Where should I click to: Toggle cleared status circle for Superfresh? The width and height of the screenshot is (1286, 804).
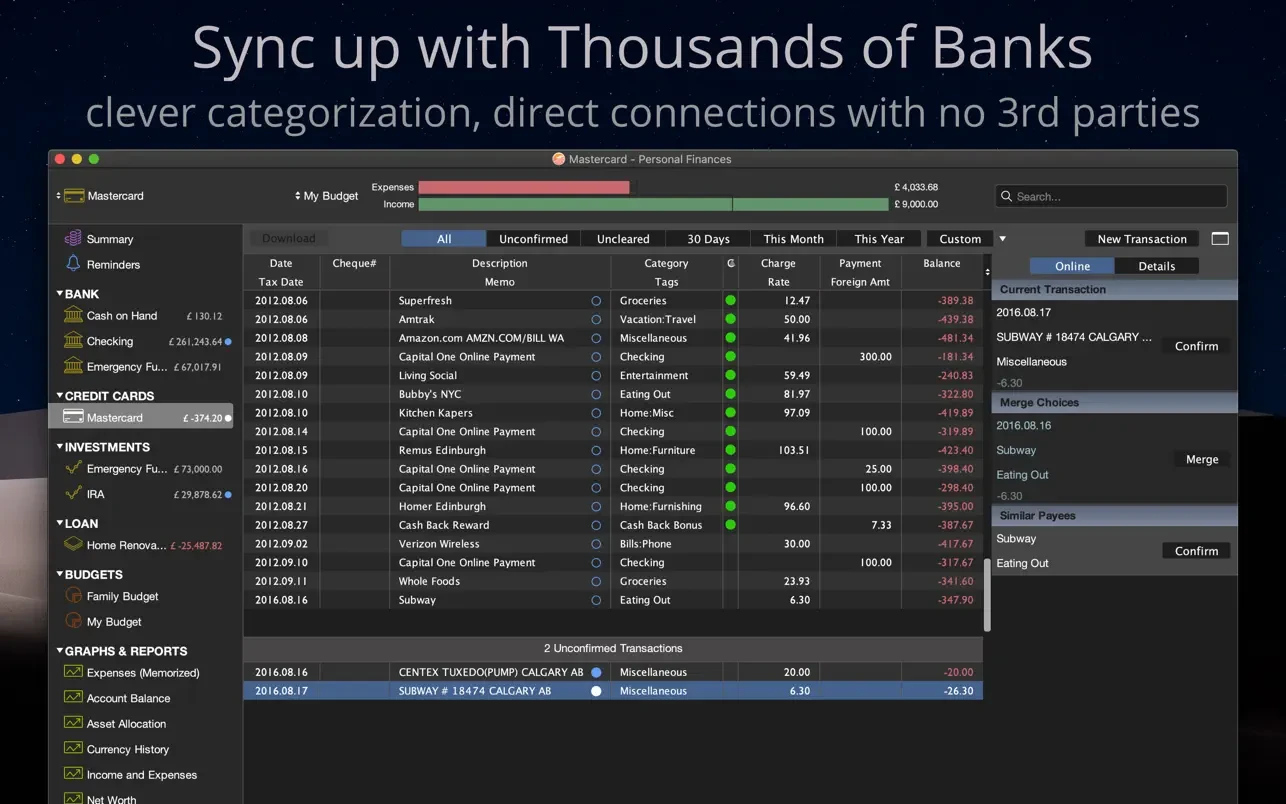coord(596,301)
